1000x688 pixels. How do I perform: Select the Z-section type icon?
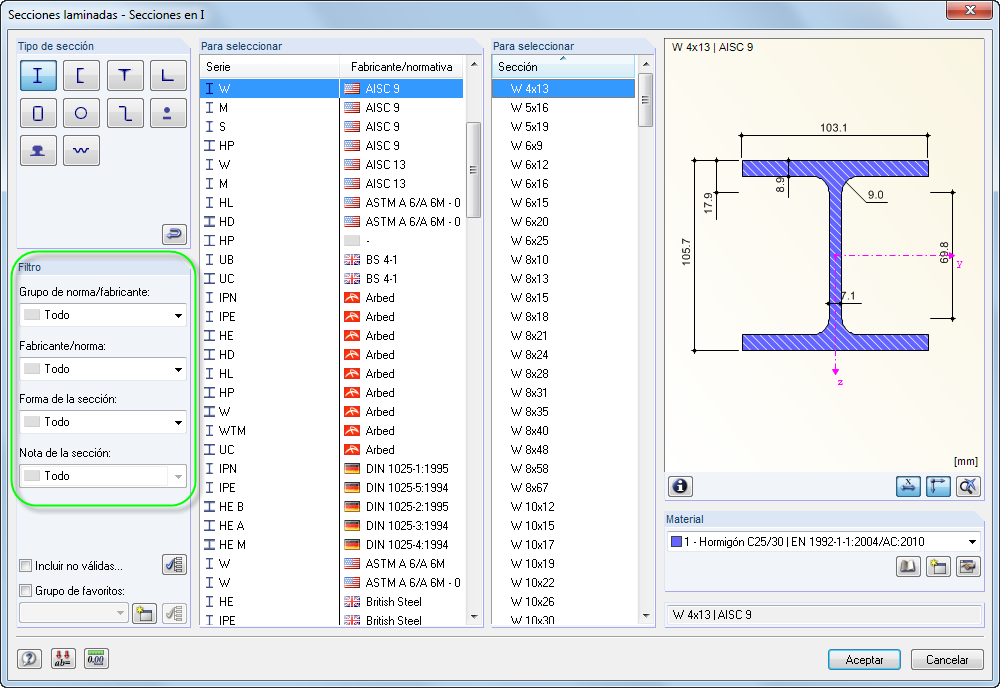124,113
